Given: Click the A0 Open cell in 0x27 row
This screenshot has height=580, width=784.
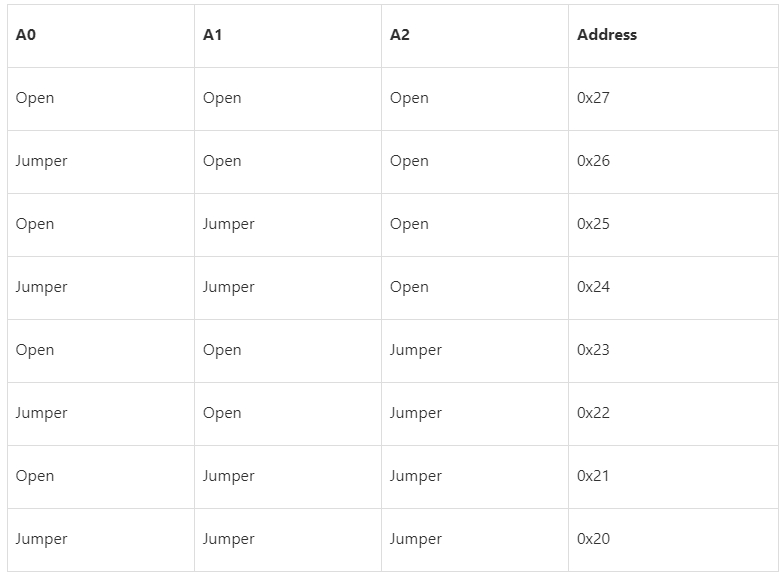Looking at the screenshot, I should tap(35, 98).
